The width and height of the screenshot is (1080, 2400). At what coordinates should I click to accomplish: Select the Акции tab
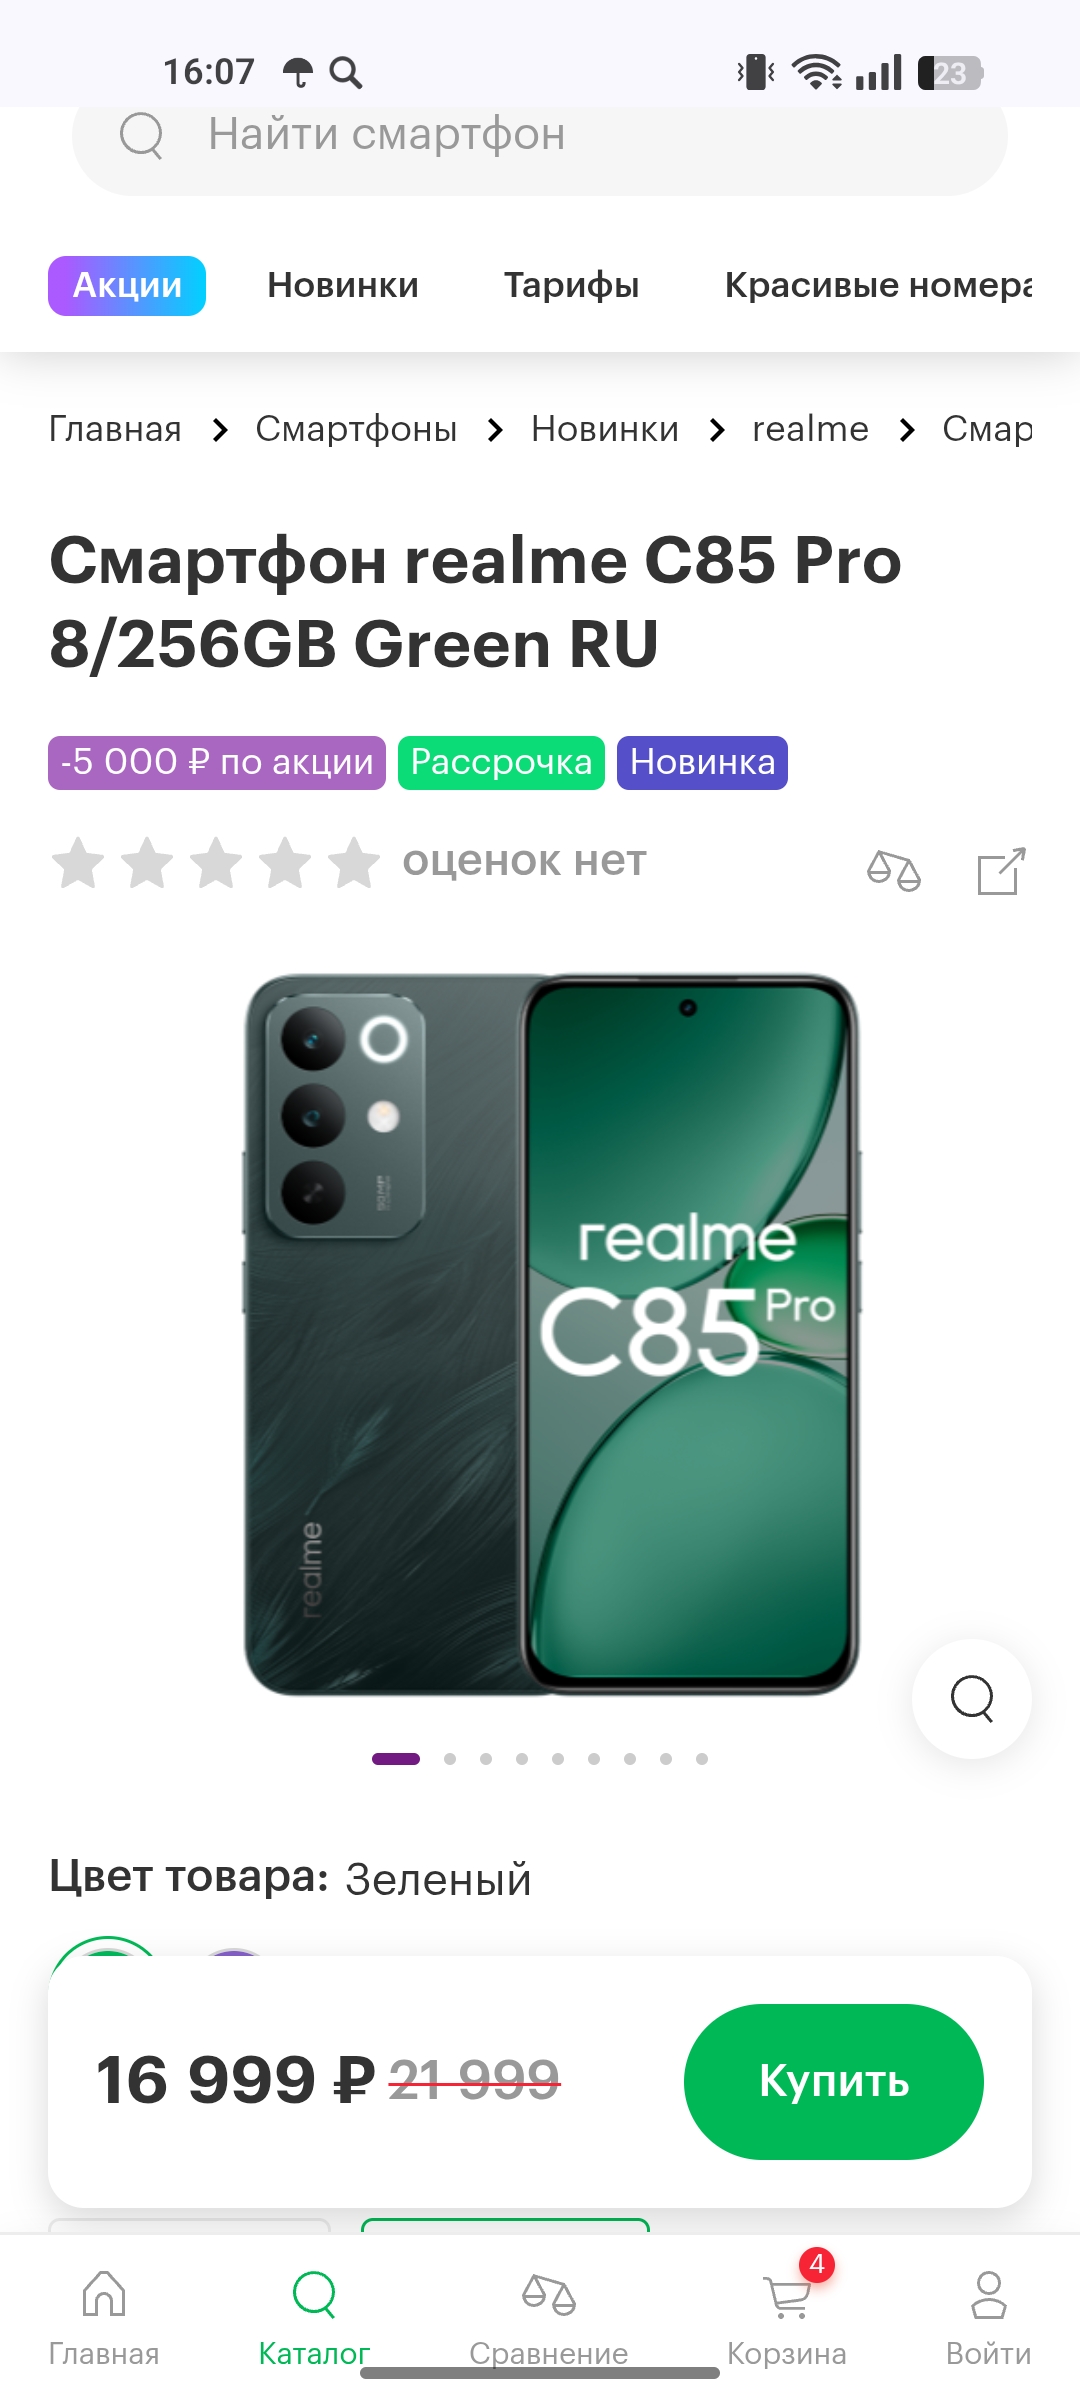click(x=127, y=286)
